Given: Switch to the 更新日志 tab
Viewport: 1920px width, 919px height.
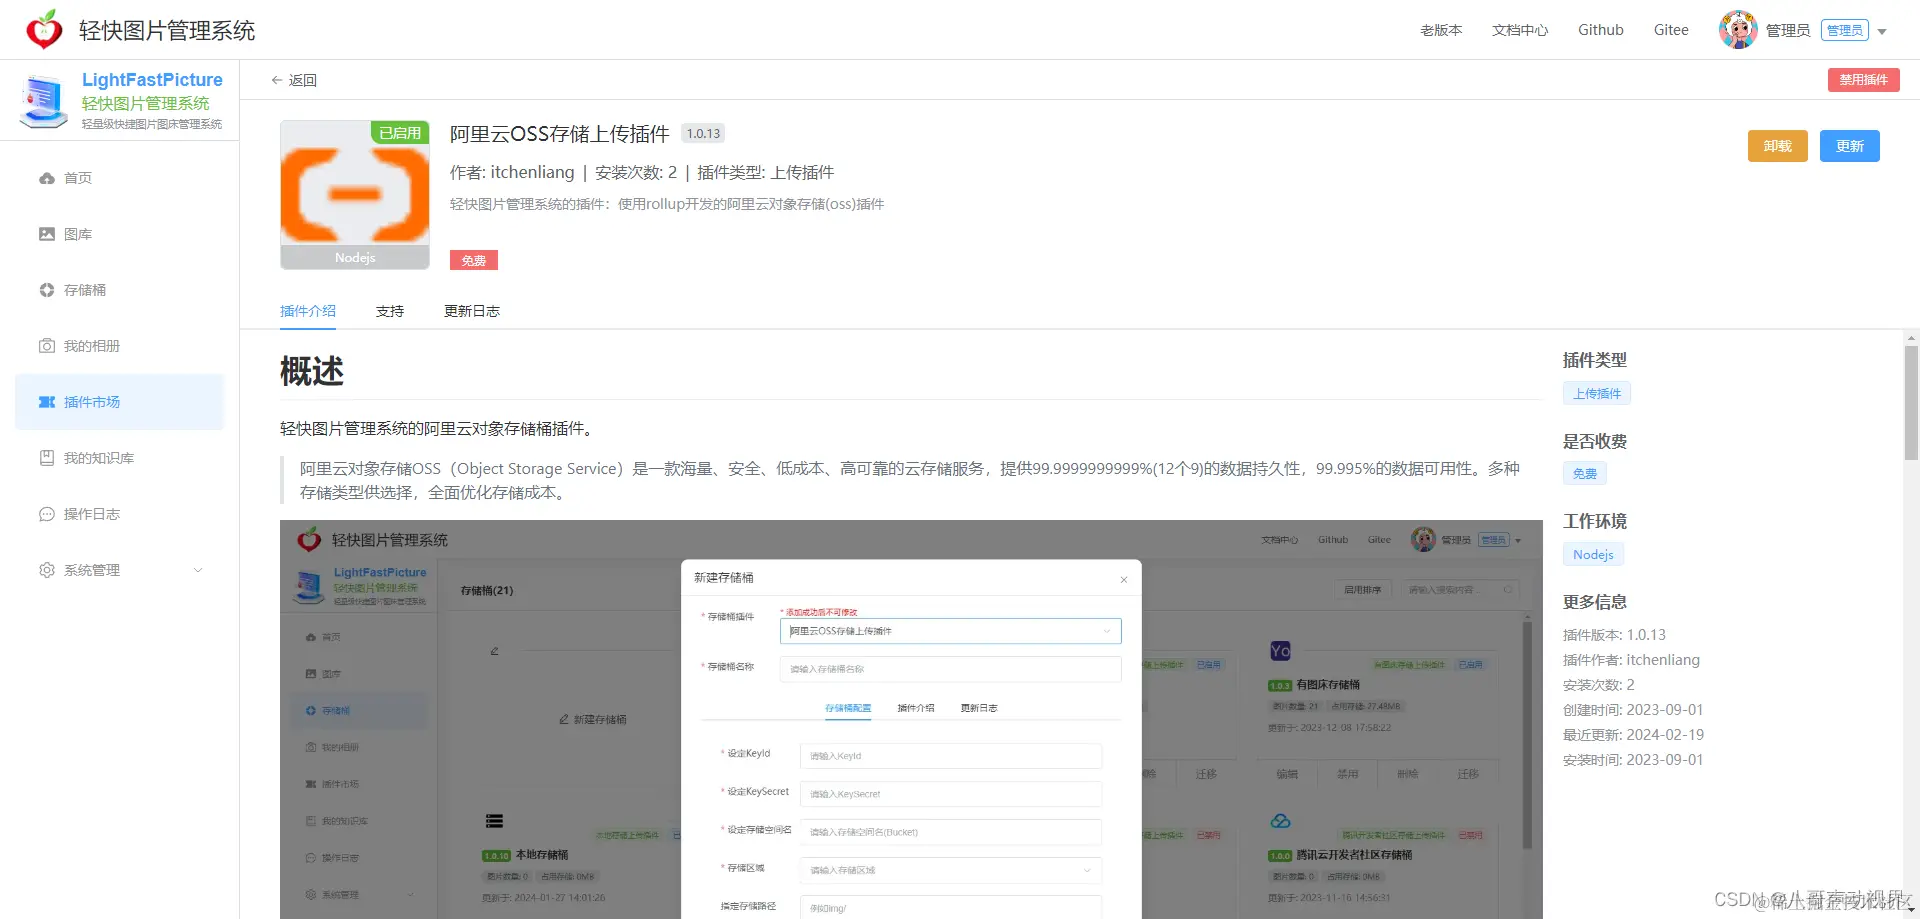Looking at the screenshot, I should [x=472, y=311].
